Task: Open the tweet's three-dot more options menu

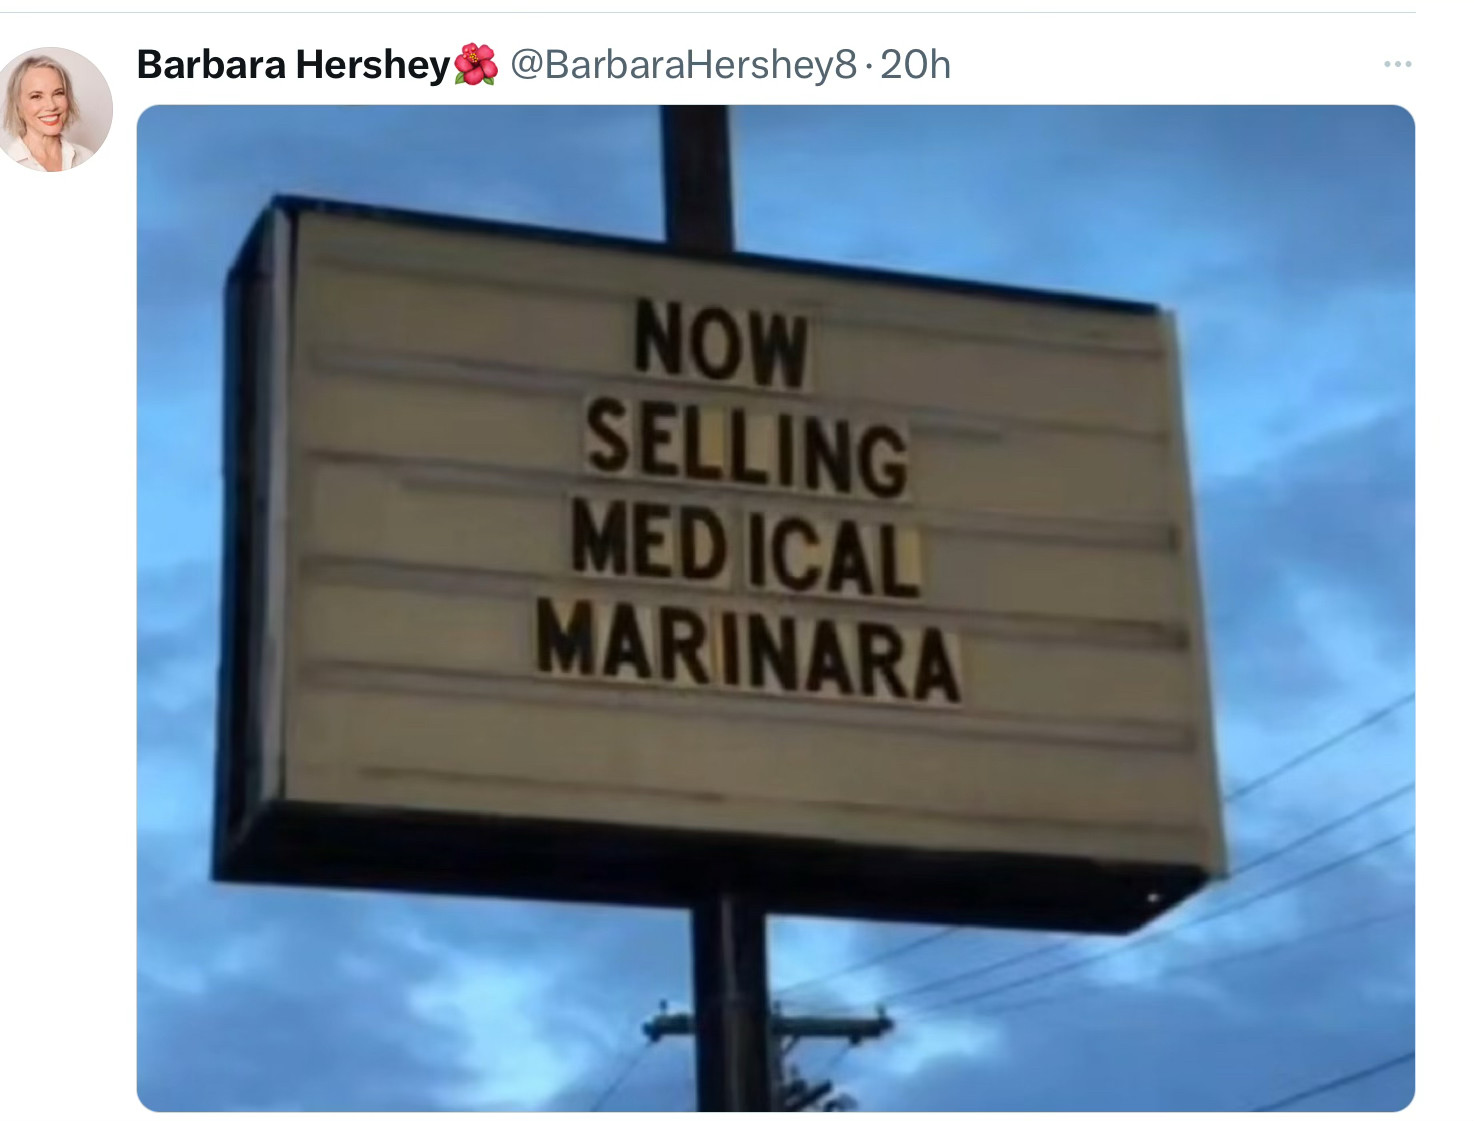Action: coord(1397,64)
